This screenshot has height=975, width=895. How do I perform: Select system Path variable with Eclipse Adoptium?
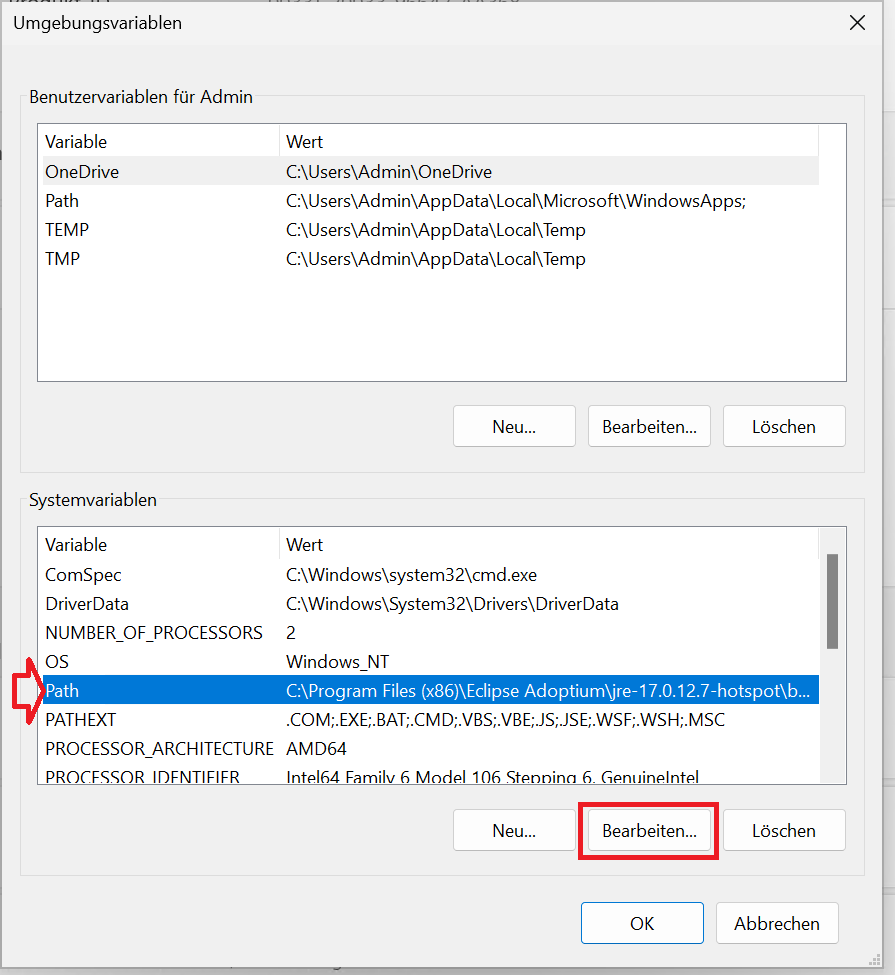tap(429, 690)
